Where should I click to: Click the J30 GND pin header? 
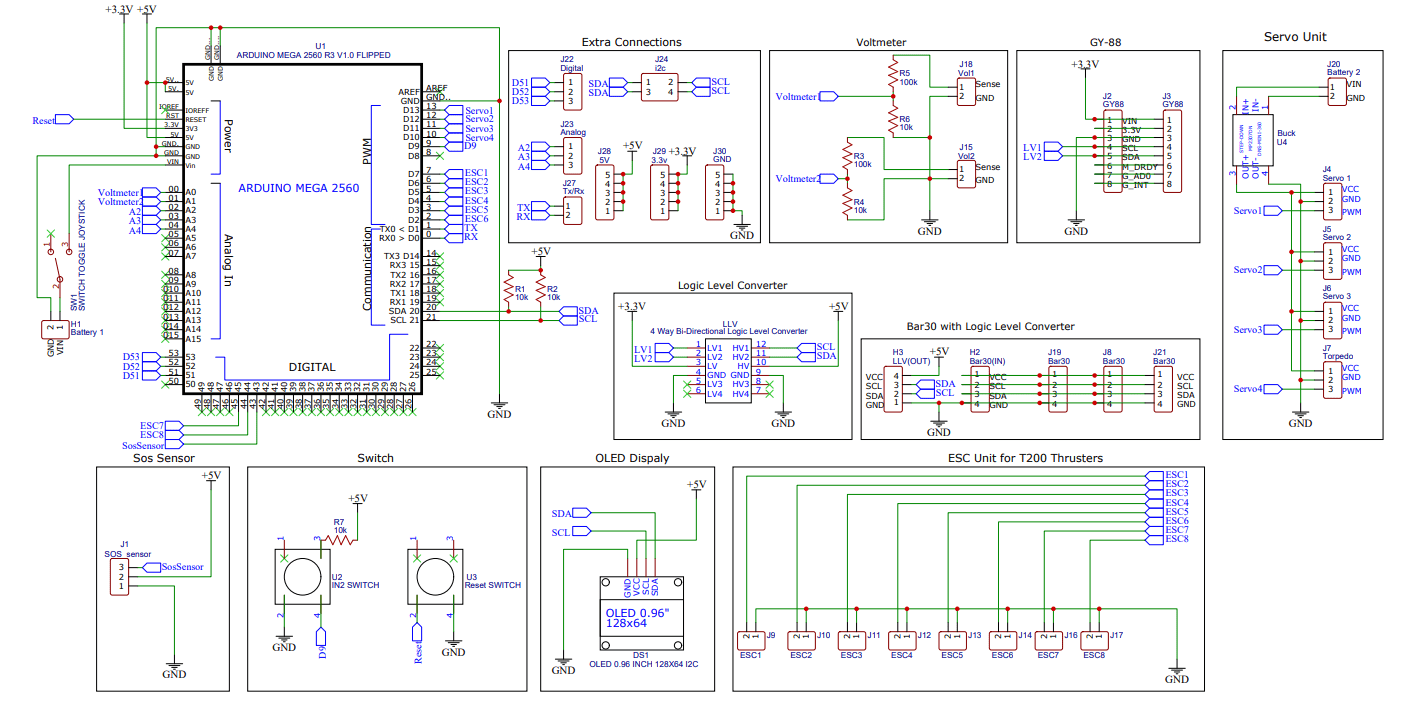coord(716,192)
